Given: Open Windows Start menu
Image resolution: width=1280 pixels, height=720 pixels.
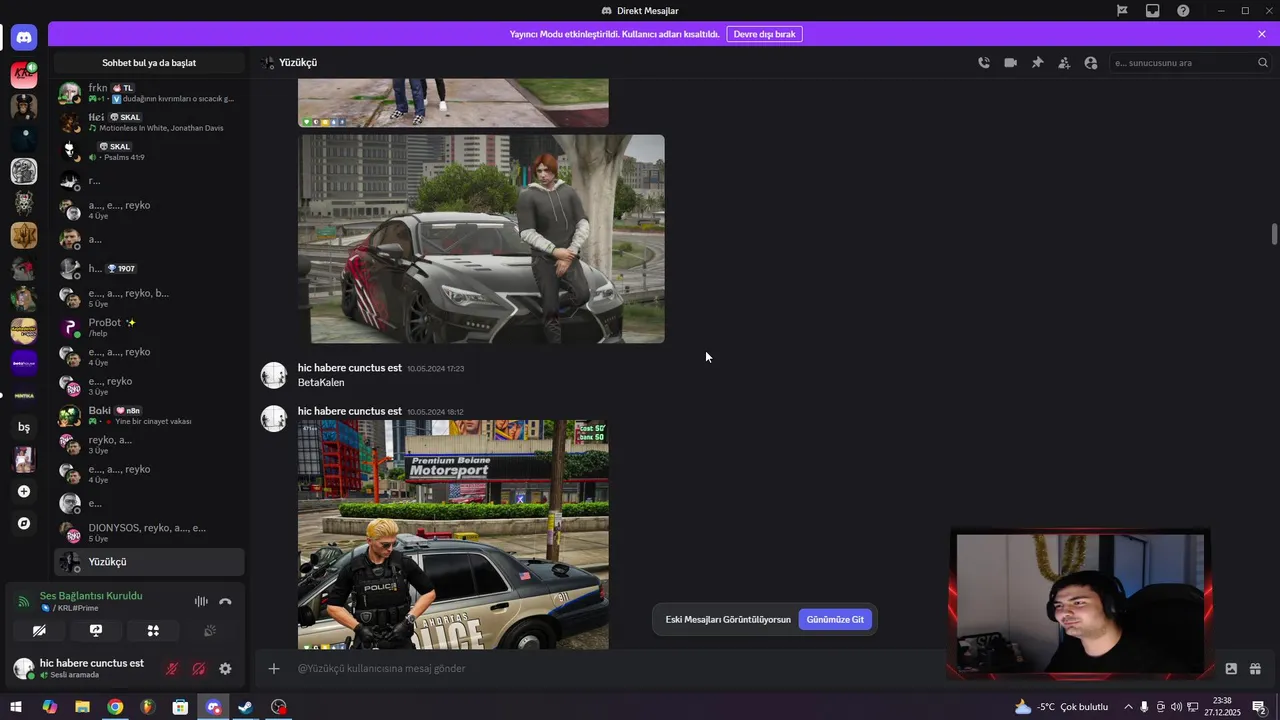Looking at the screenshot, I should tap(16, 707).
